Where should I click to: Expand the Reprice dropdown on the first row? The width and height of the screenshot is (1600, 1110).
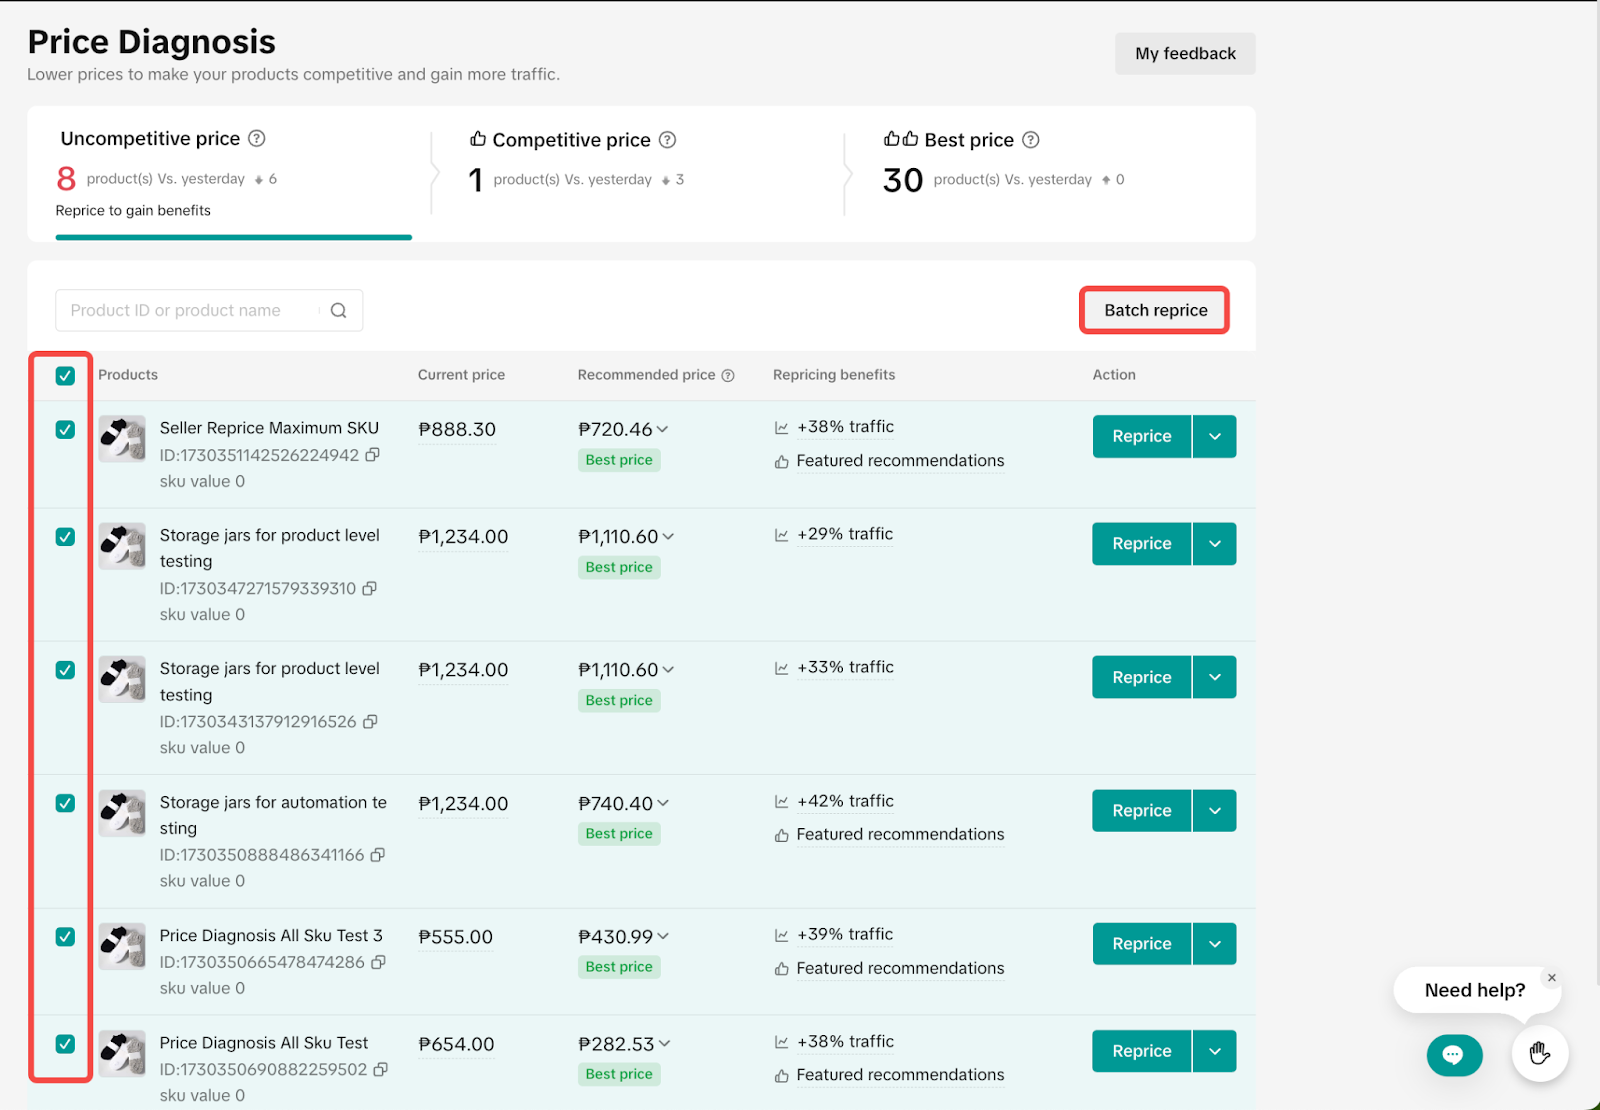(x=1213, y=436)
